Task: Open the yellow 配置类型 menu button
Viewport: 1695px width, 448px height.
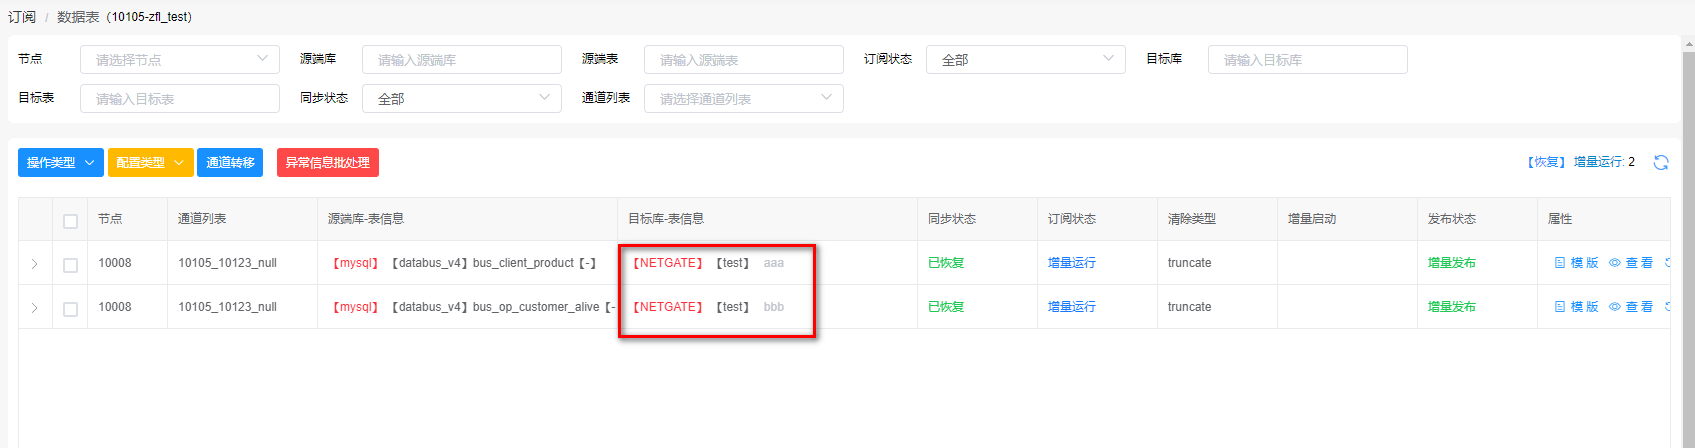Action: pos(150,163)
